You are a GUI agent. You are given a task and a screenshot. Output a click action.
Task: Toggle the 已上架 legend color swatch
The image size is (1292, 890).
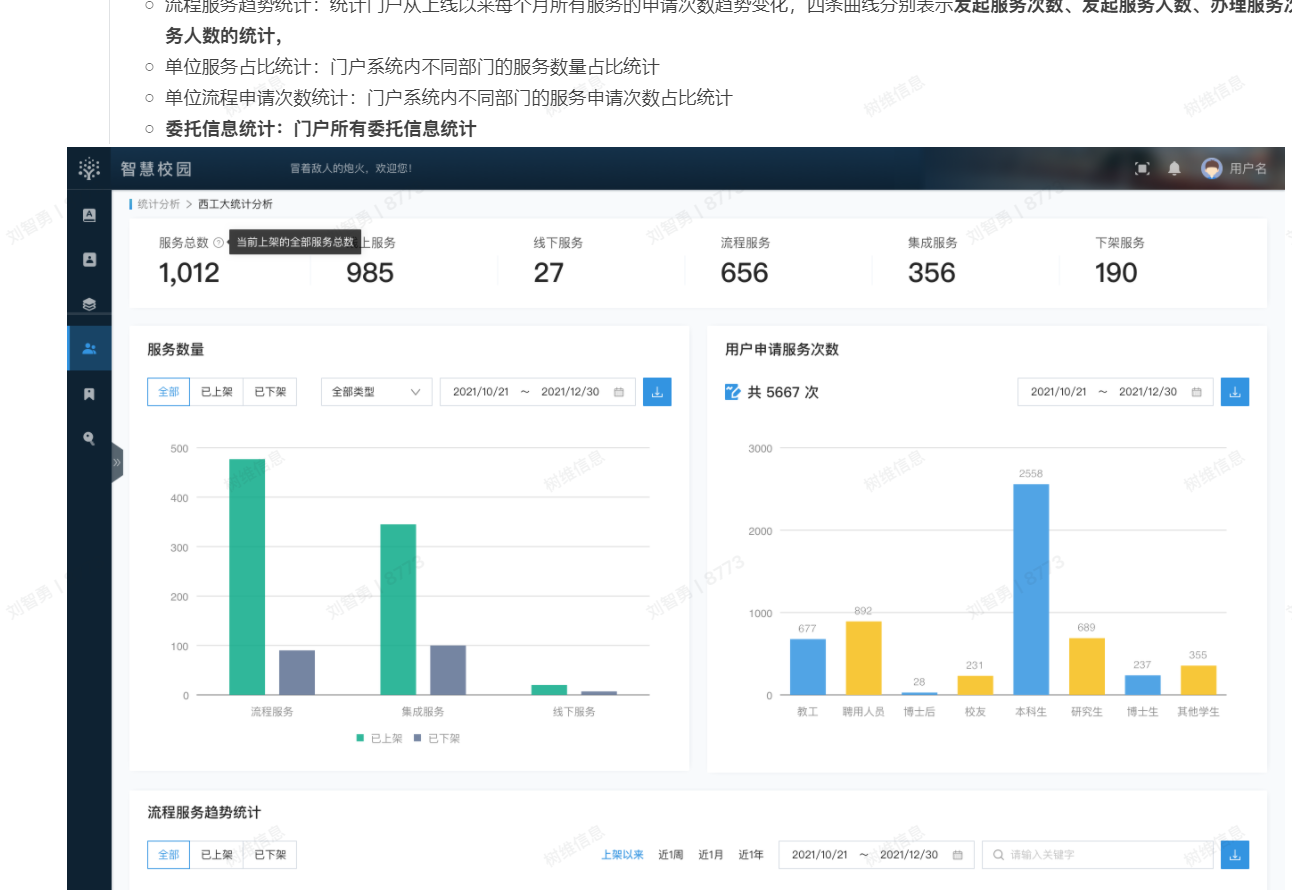tap(360, 738)
